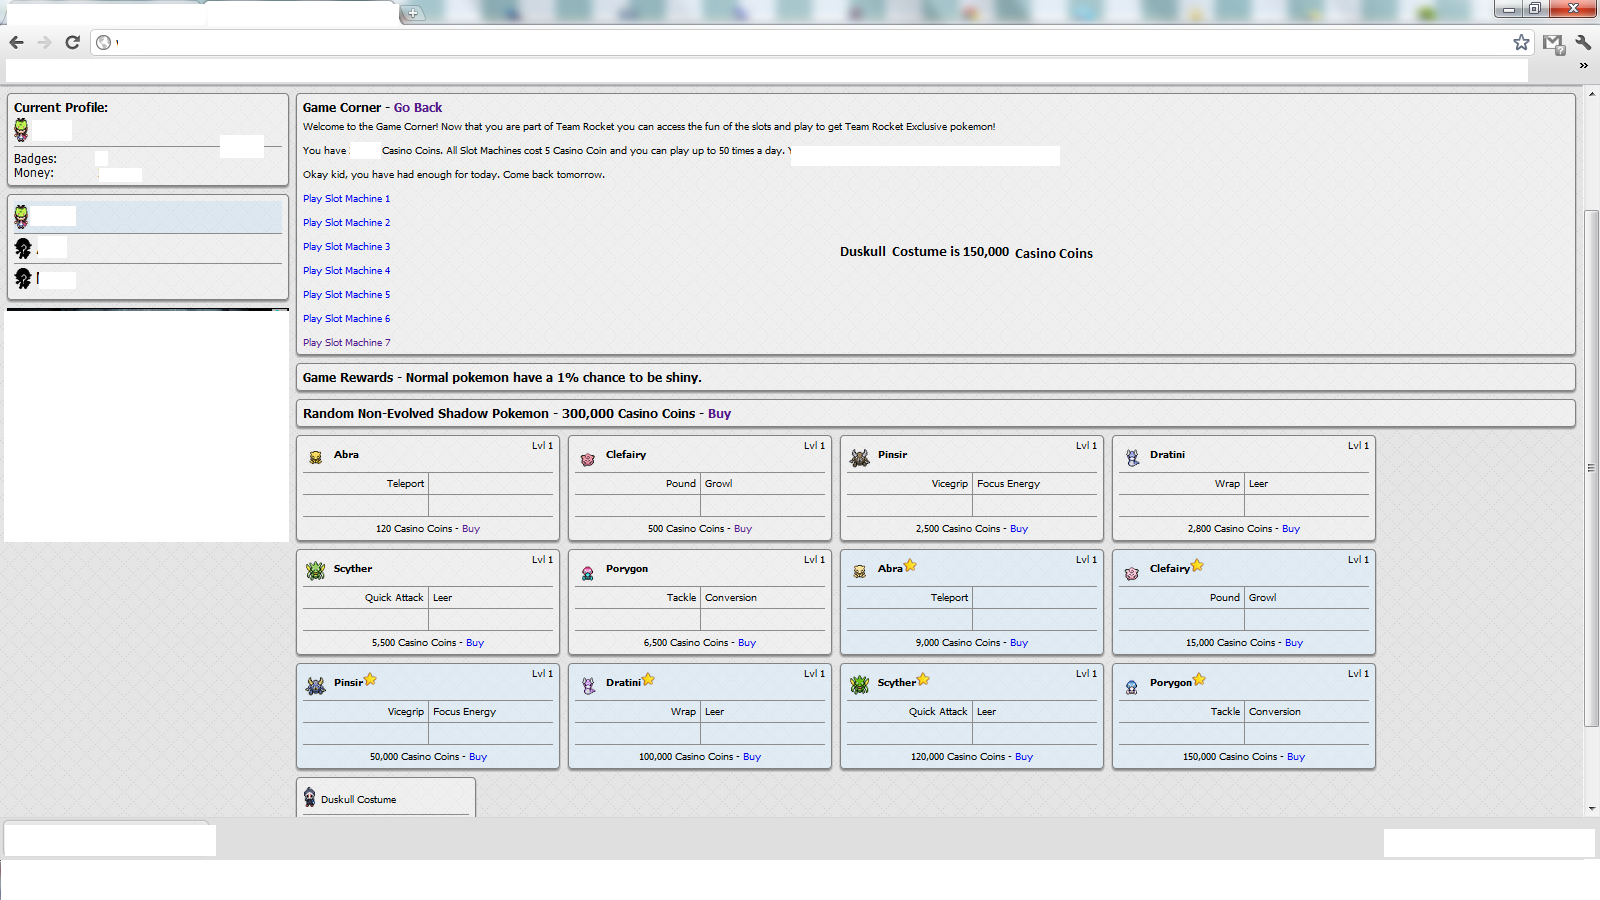Image resolution: width=1600 pixels, height=900 pixels.
Task: Buy Porygon for 6,500 Casino Coins
Action: [x=747, y=643]
